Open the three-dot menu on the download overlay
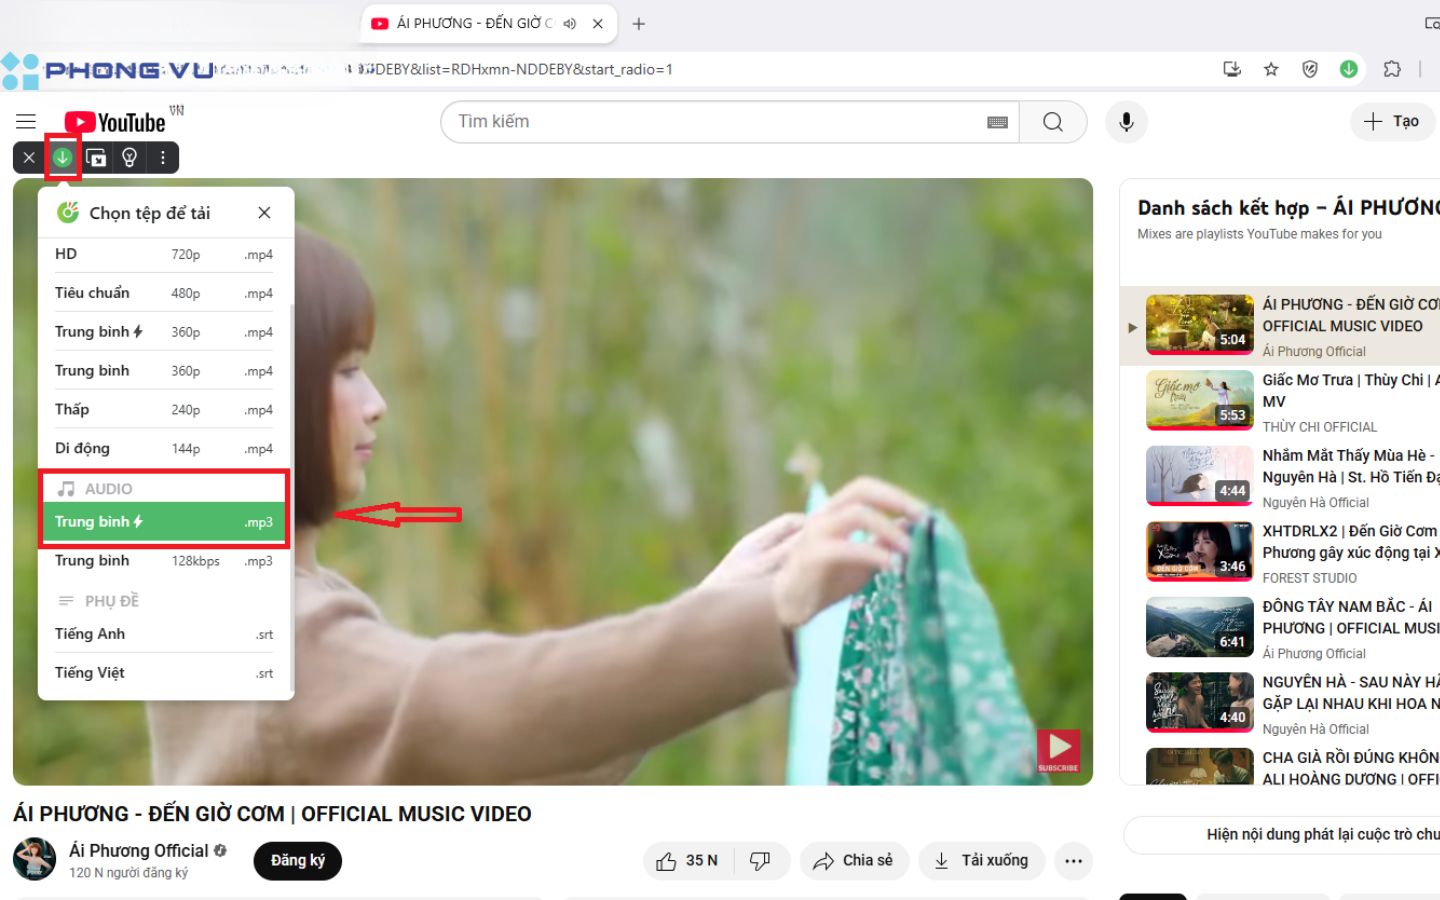This screenshot has width=1440, height=900. coord(162,157)
